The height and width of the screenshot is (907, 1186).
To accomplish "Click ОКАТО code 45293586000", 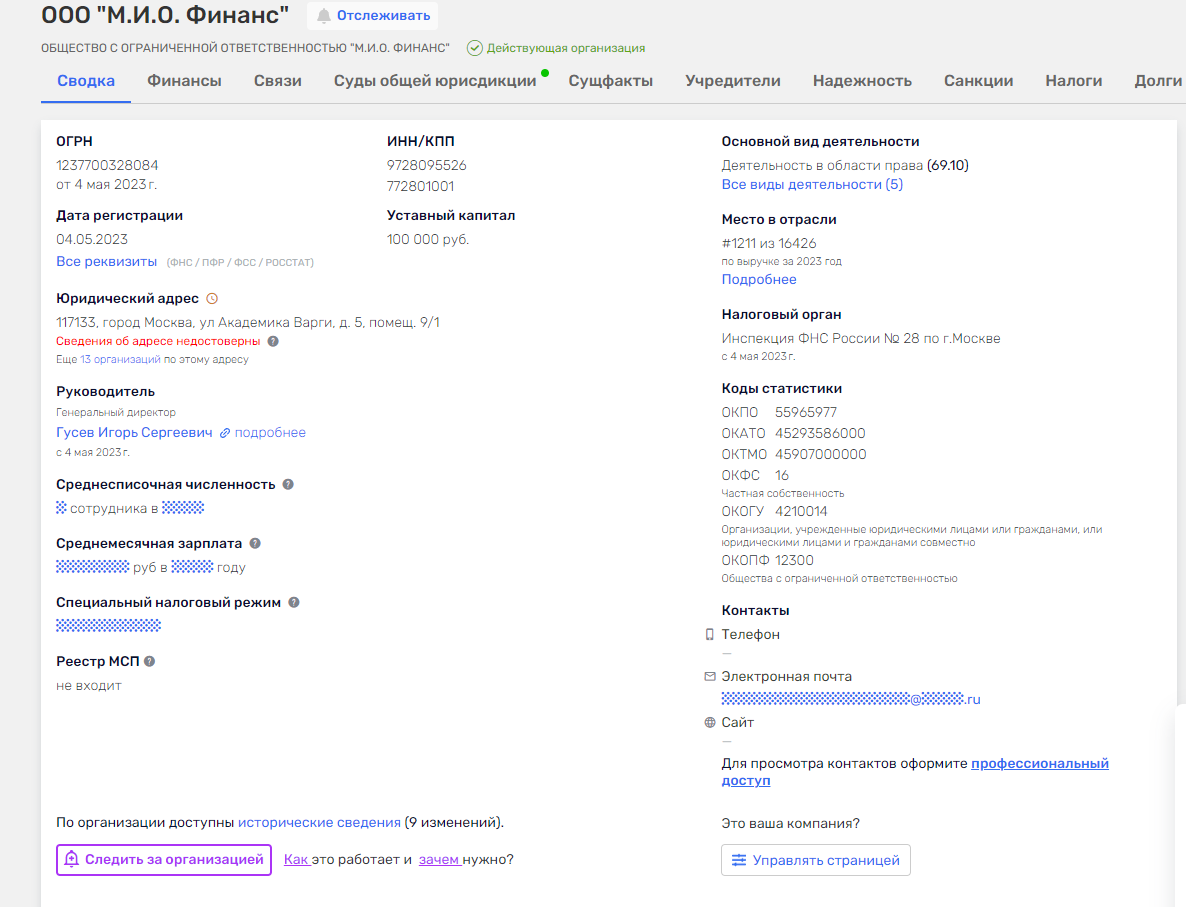I will click(x=820, y=433).
